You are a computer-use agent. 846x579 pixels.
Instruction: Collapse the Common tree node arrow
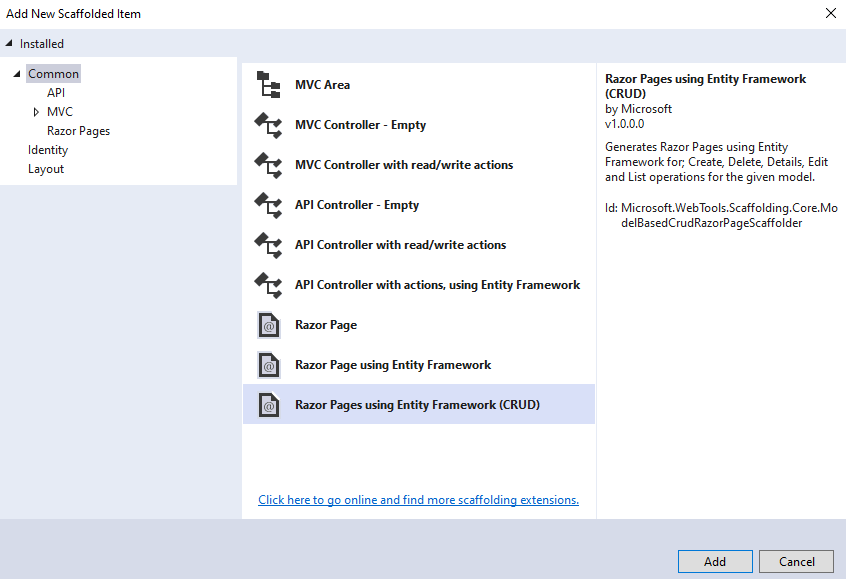tap(17, 73)
